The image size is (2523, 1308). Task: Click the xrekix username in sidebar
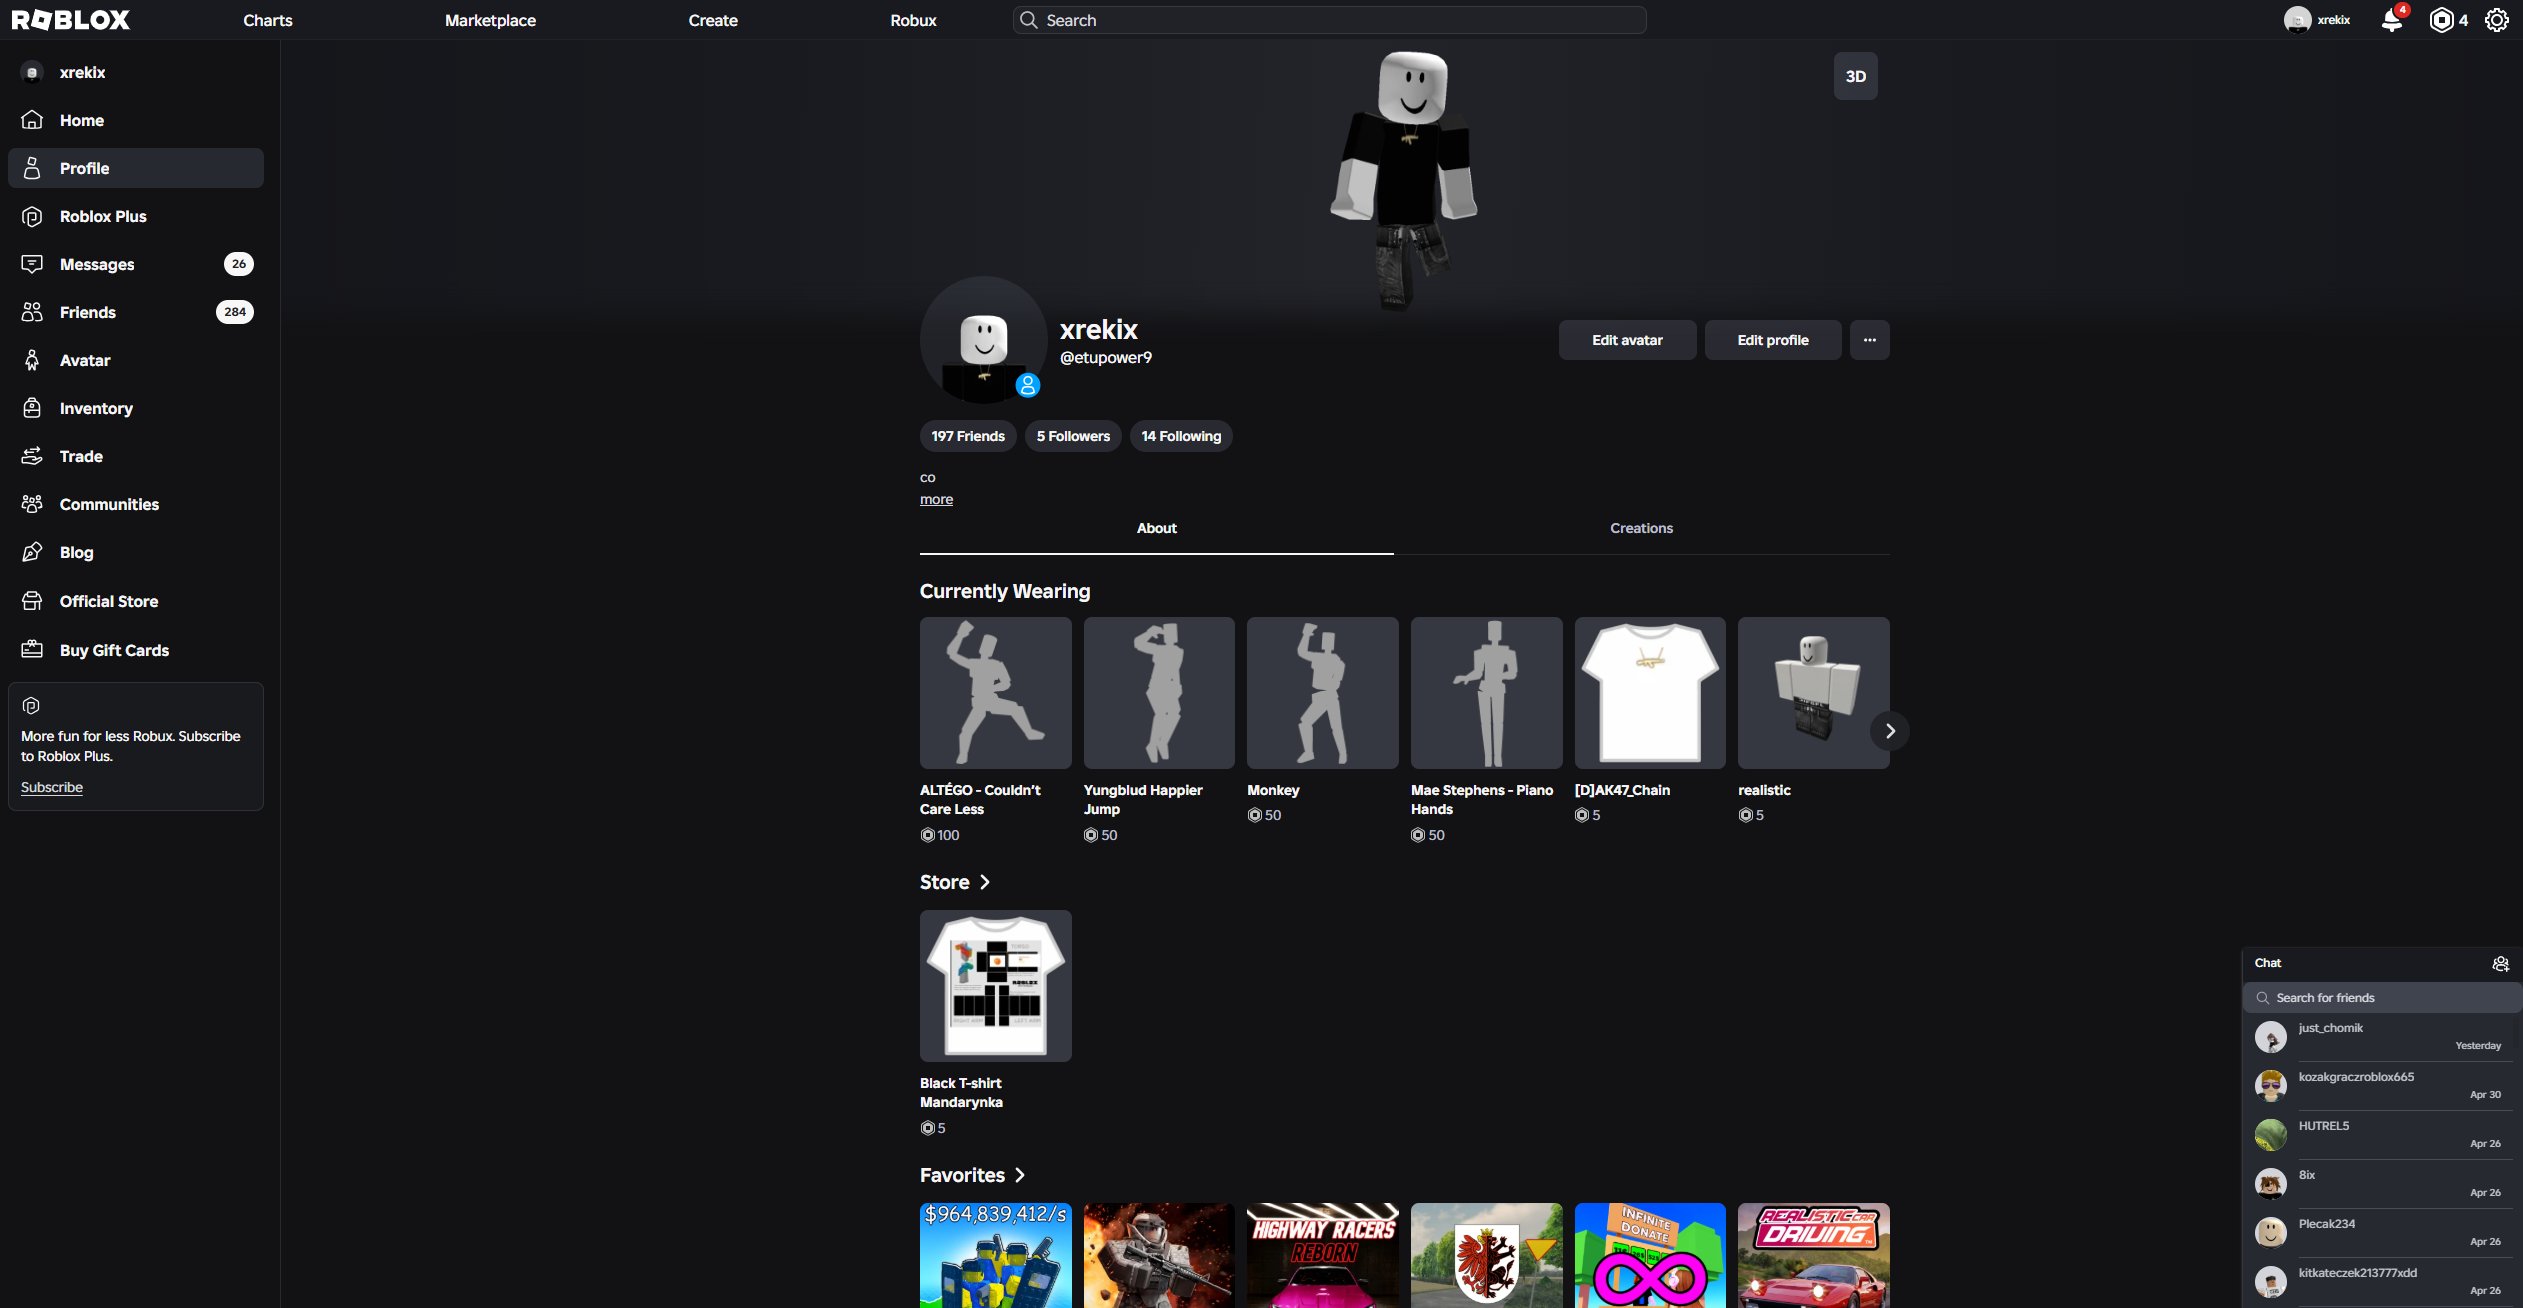pyautogui.click(x=82, y=72)
